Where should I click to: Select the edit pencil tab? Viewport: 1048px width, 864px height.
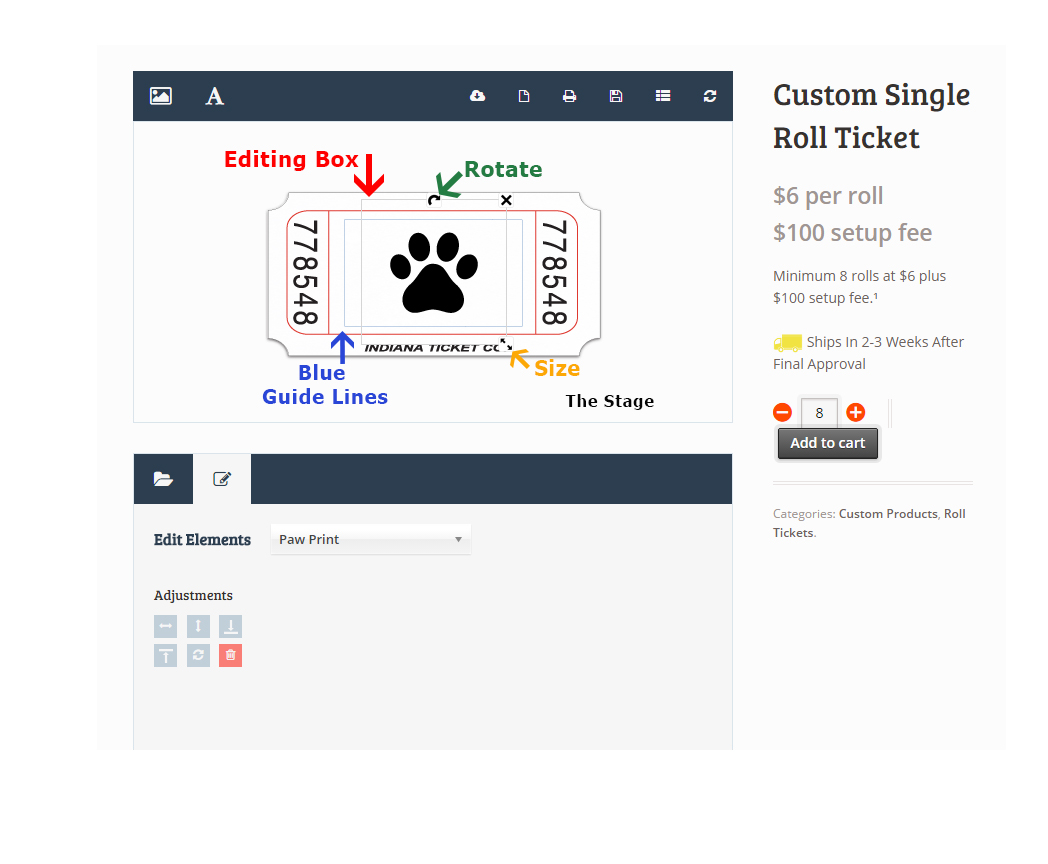pos(222,479)
